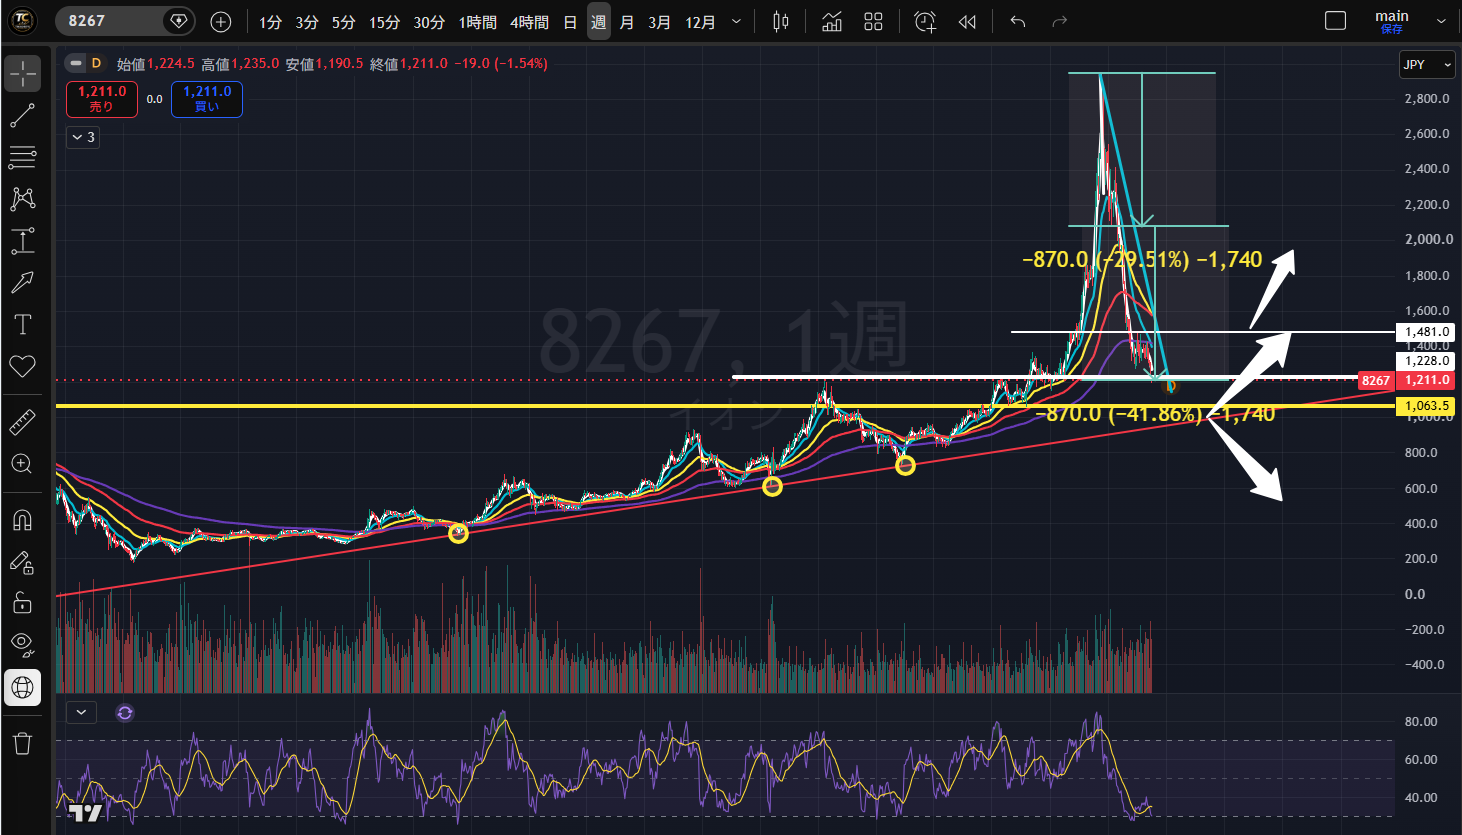Open the layout templates grid
The width and height of the screenshot is (1462, 835).
pos(873,21)
